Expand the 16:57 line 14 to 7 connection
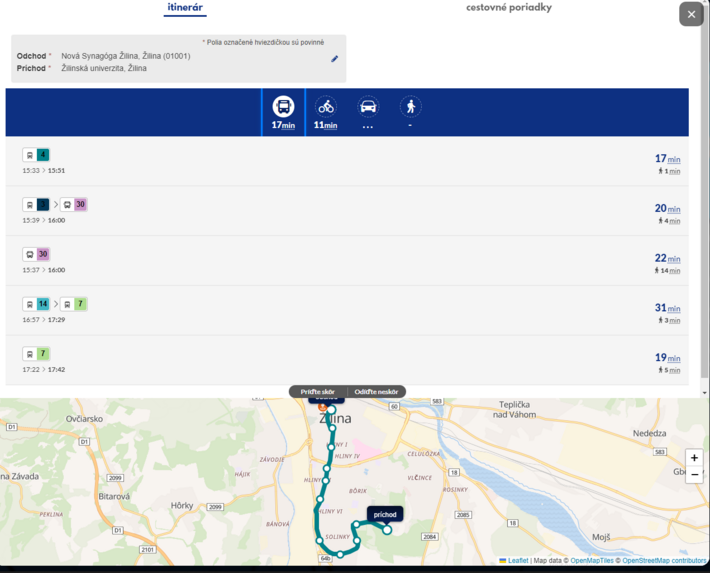The height and width of the screenshot is (573, 710). coord(350,311)
